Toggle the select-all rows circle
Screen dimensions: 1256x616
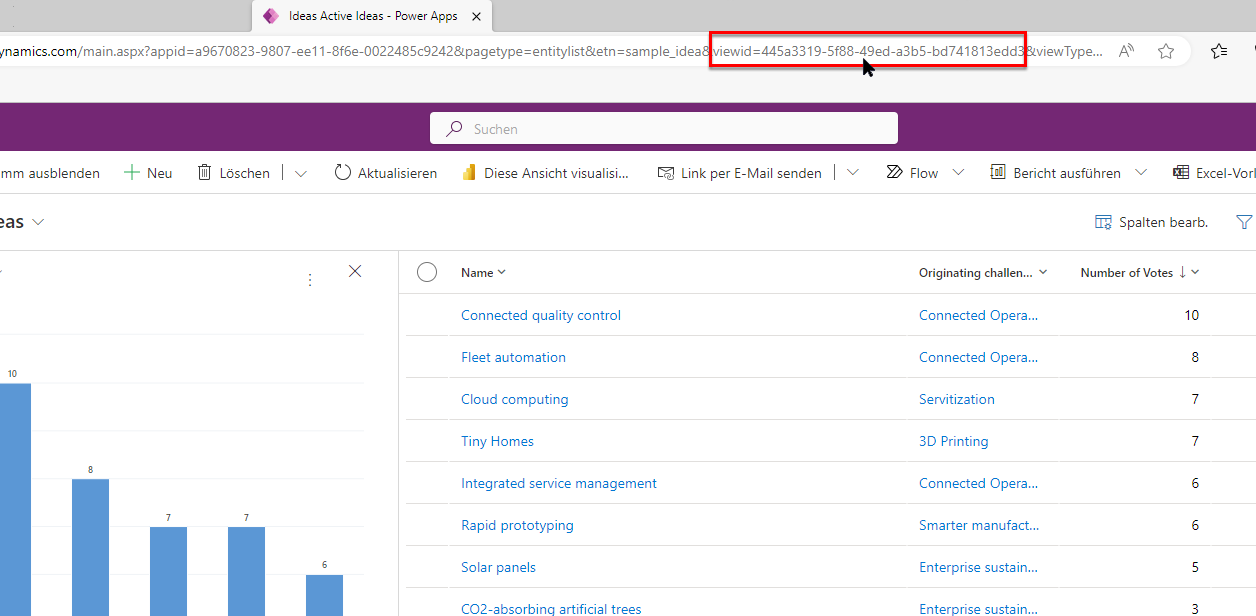[427, 272]
